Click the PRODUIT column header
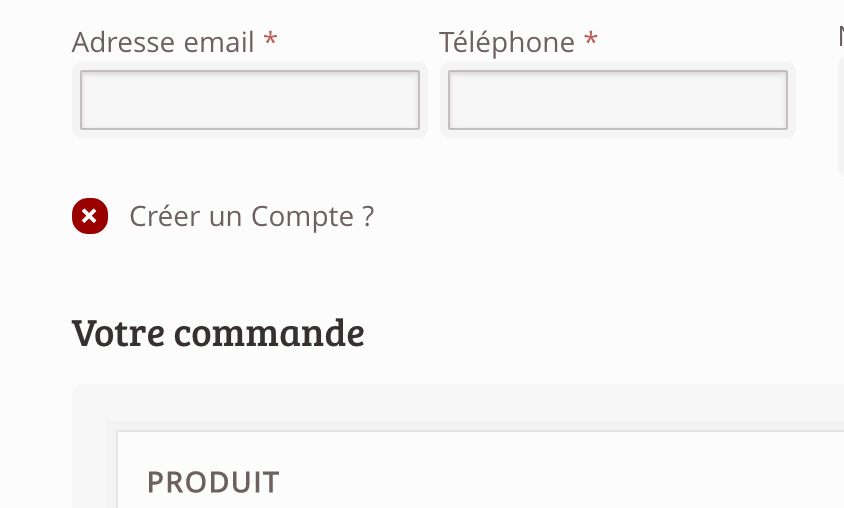Image resolution: width=844 pixels, height=508 pixels. point(213,482)
